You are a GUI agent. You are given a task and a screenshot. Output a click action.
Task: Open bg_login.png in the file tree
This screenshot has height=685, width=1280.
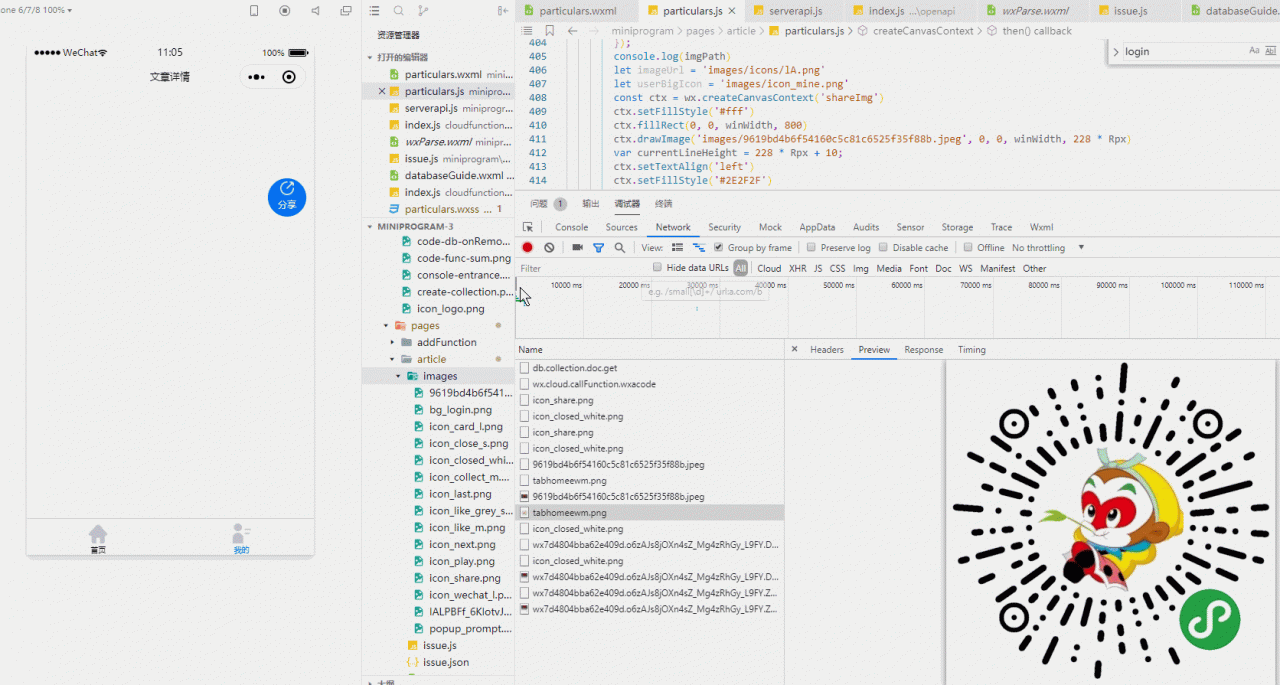click(x=460, y=410)
